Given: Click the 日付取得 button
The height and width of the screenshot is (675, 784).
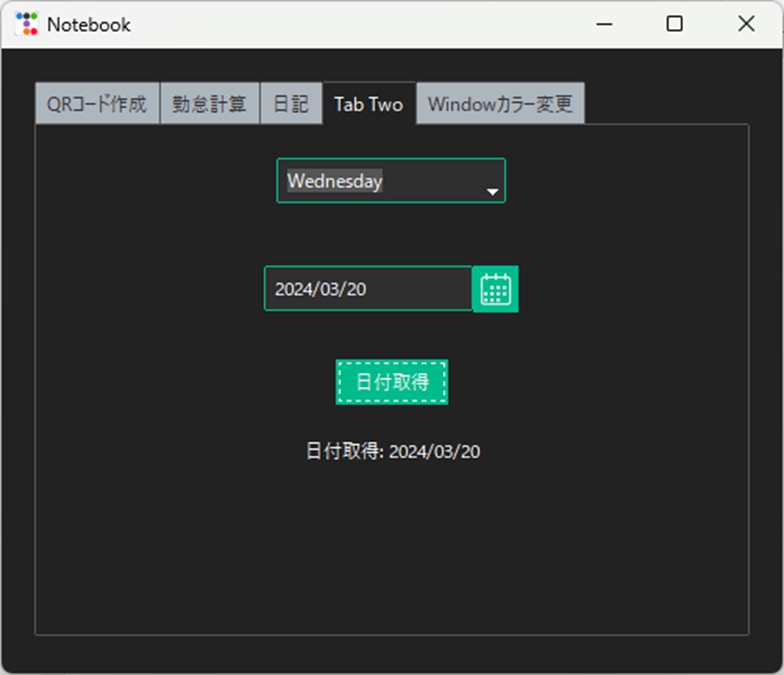Looking at the screenshot, I should [x=392, y=382].
